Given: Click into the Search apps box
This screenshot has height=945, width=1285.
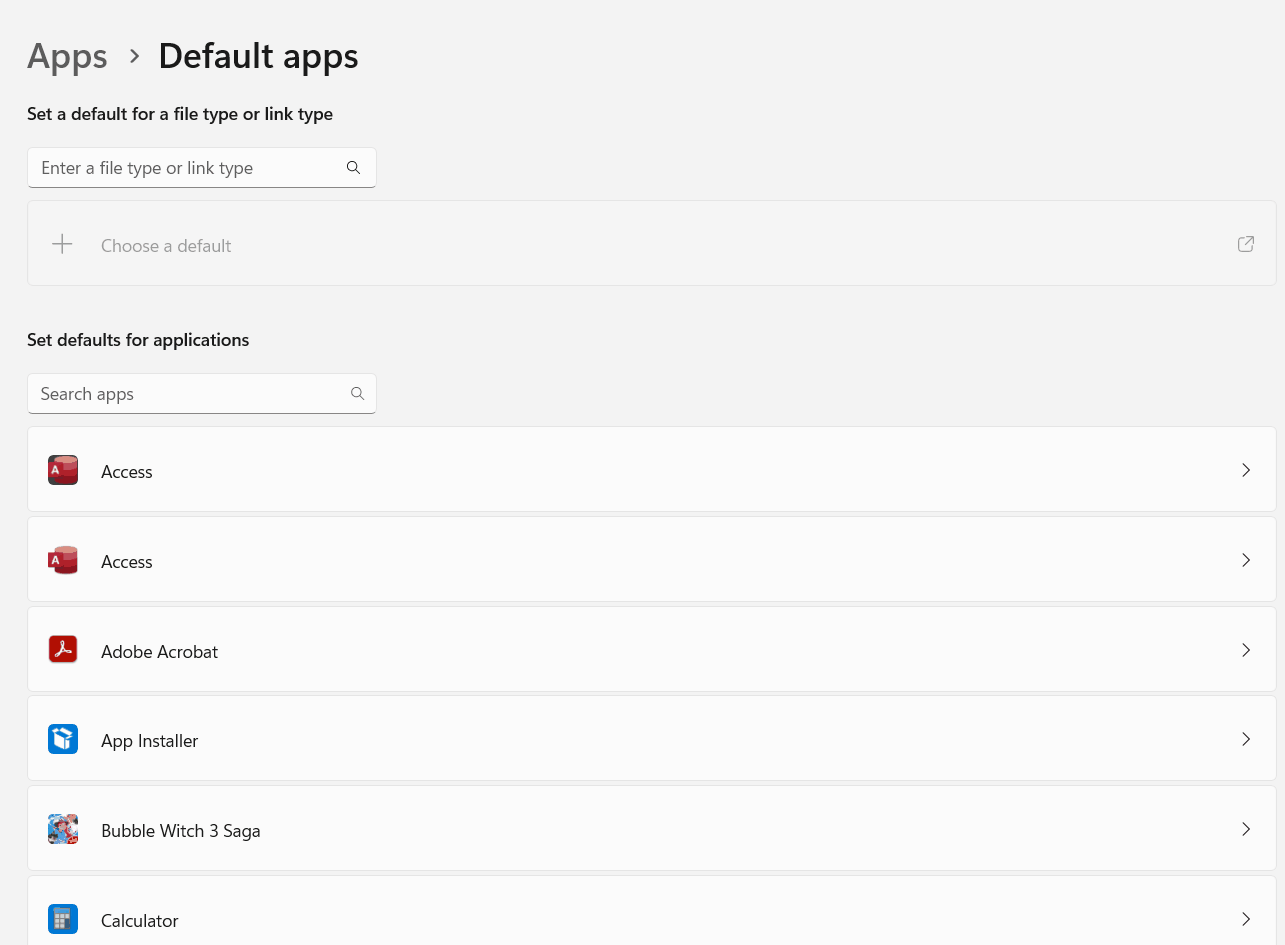Looking at the screenshot, I should [x=185, y=394].
